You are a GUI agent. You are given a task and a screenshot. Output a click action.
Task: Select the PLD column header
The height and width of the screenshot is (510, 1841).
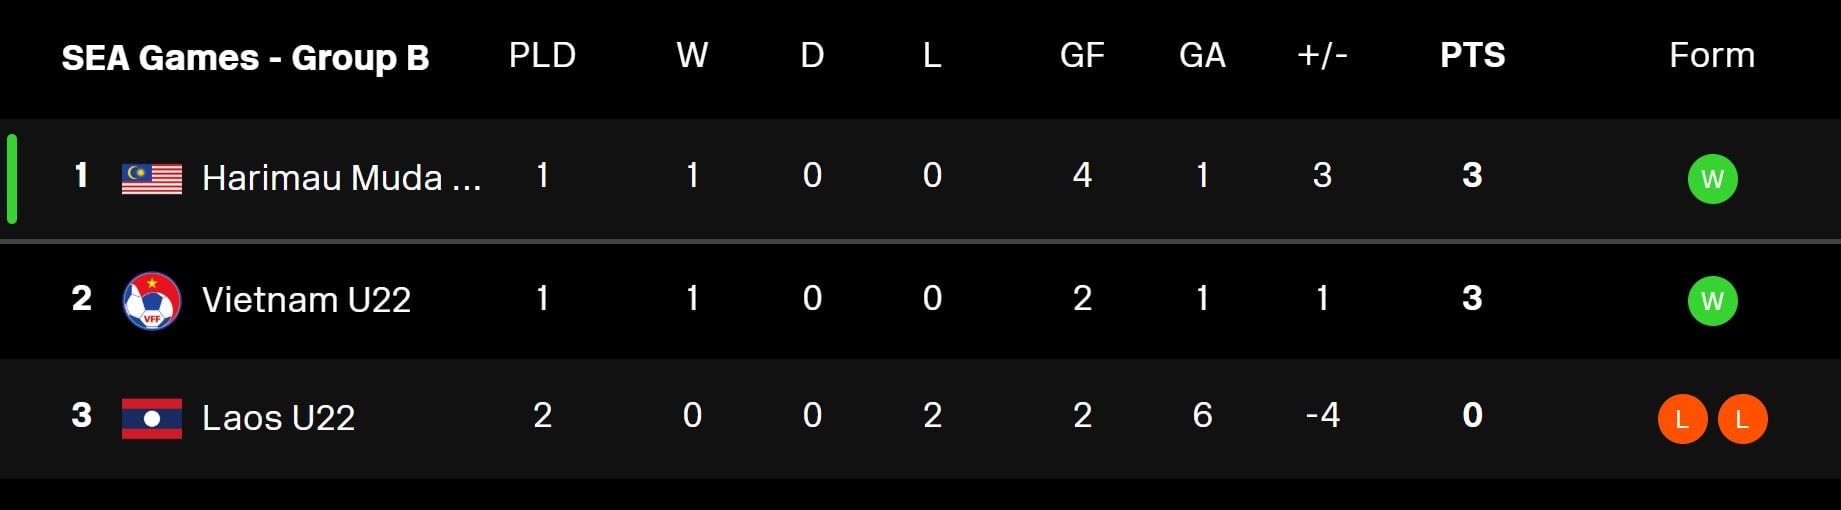(x=542, y=56)
